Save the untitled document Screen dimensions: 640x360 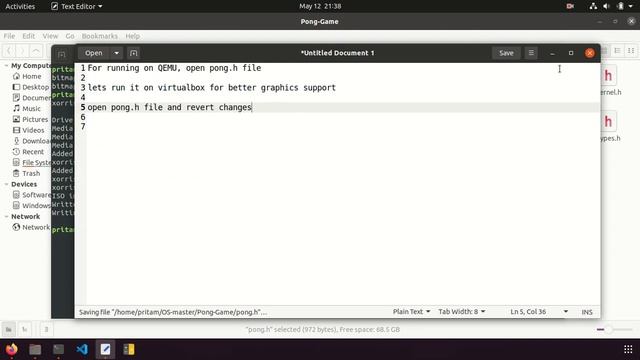click(x=506, y=53)
